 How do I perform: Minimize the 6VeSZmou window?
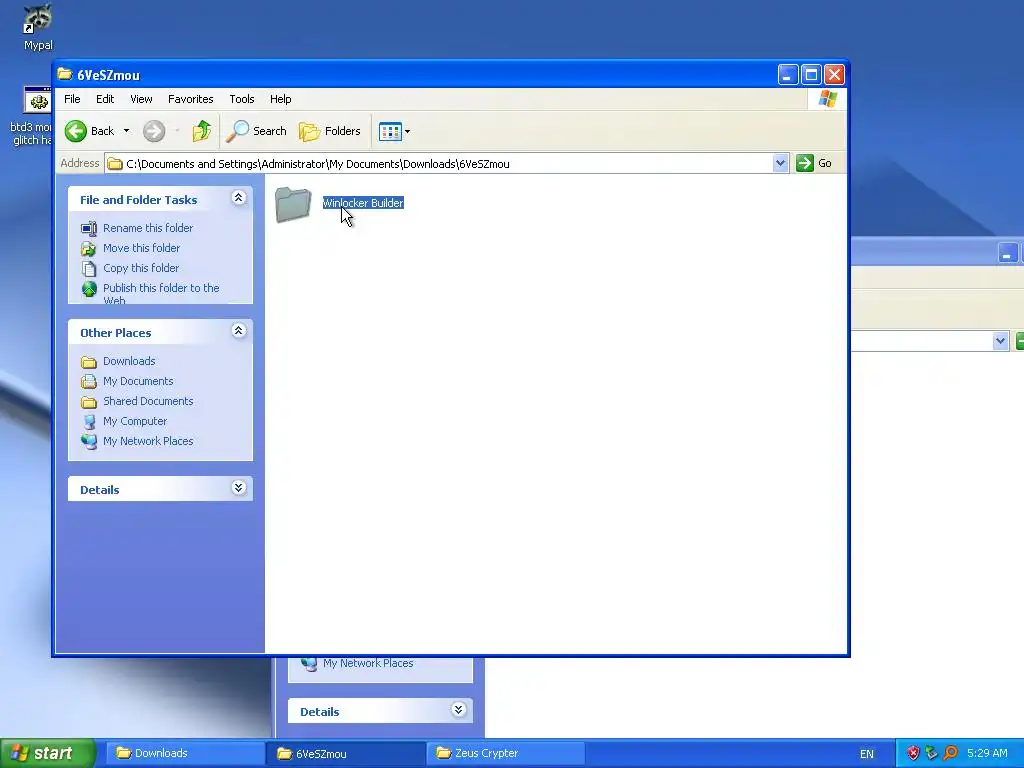[x=788, y=74]
